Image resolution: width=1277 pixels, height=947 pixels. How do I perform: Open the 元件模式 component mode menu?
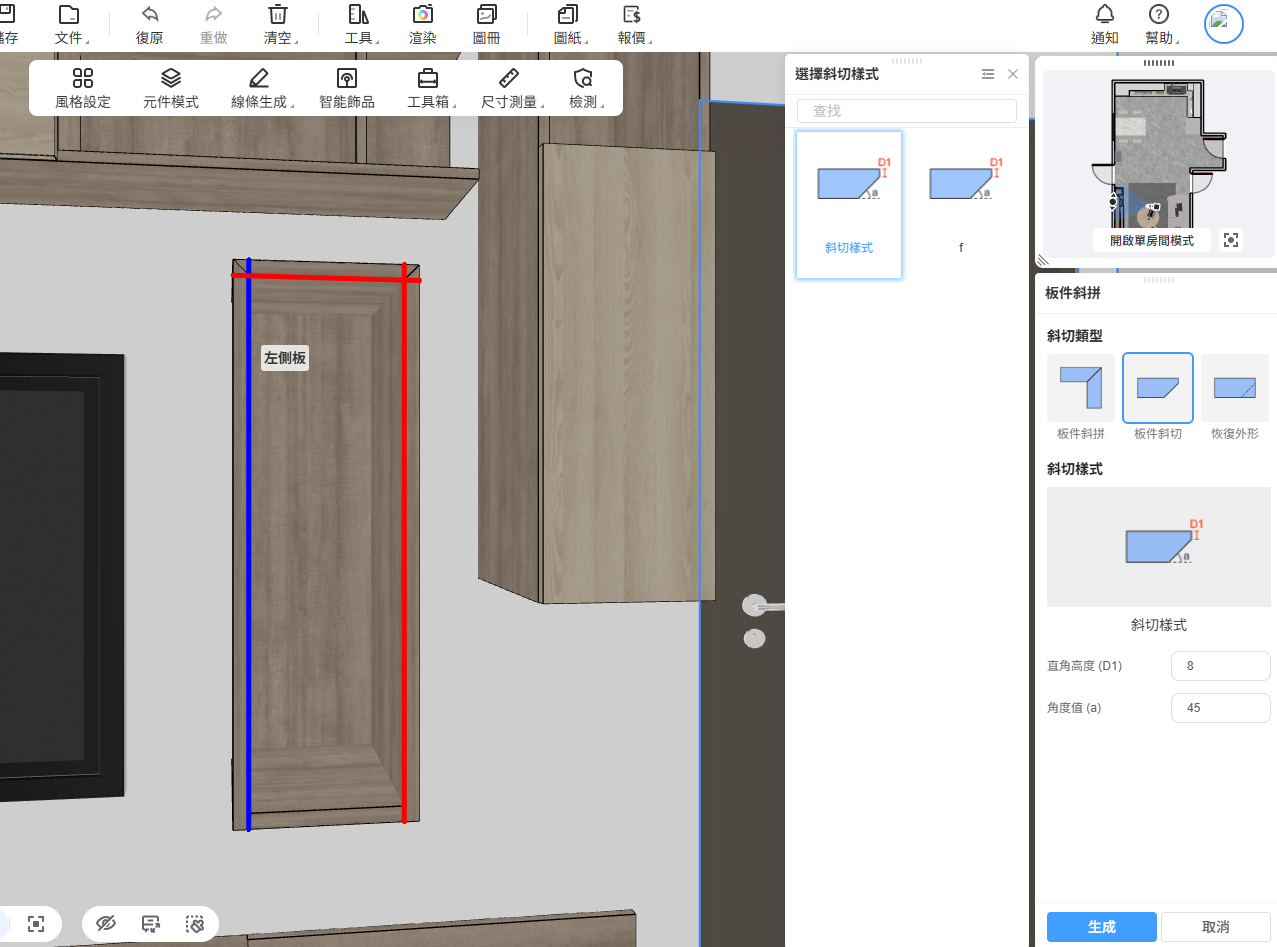coord(170,88)
